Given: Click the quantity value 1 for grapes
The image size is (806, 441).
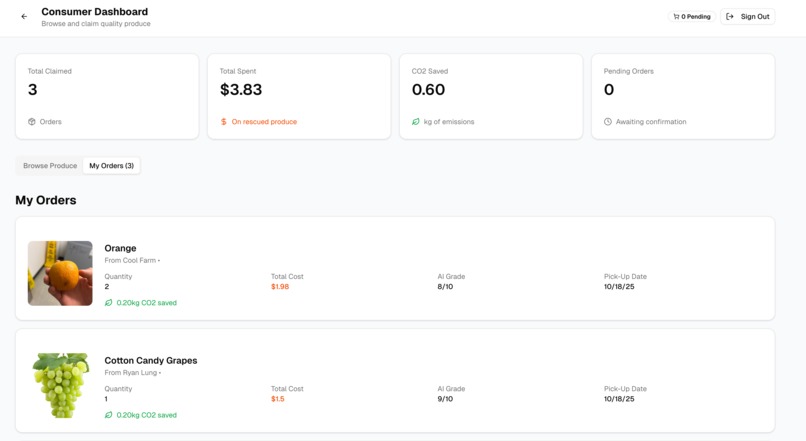Looking at the screenshot, I should click(x=106, y=399).
